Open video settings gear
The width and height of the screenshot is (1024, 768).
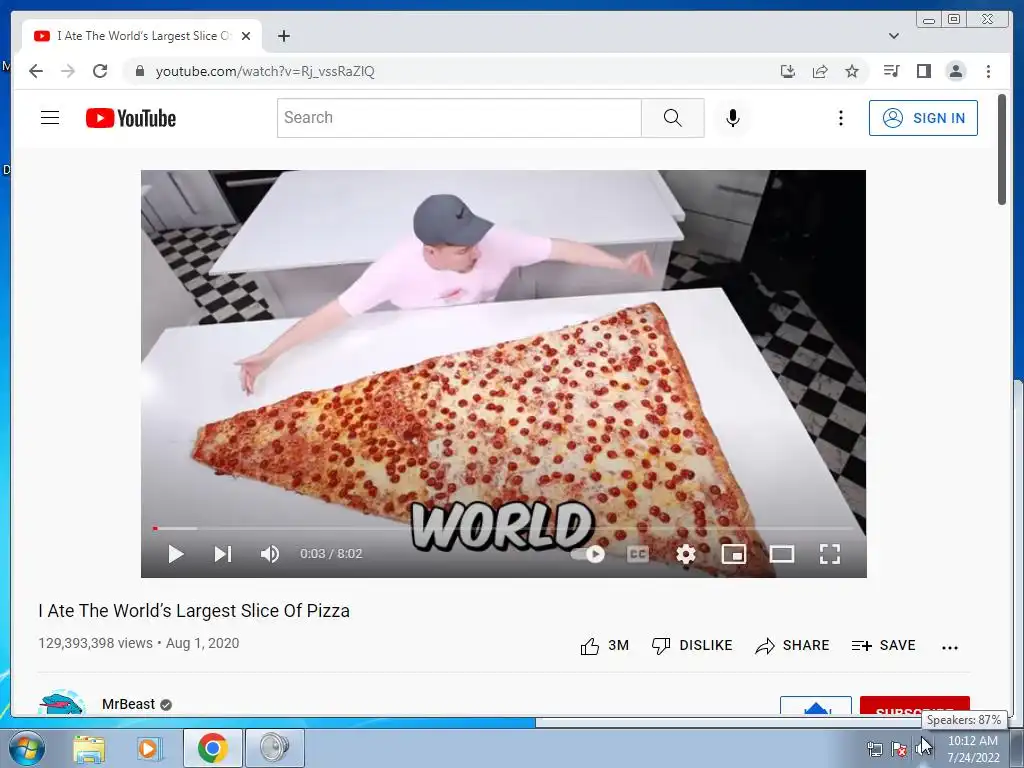[x=686, y=554]
